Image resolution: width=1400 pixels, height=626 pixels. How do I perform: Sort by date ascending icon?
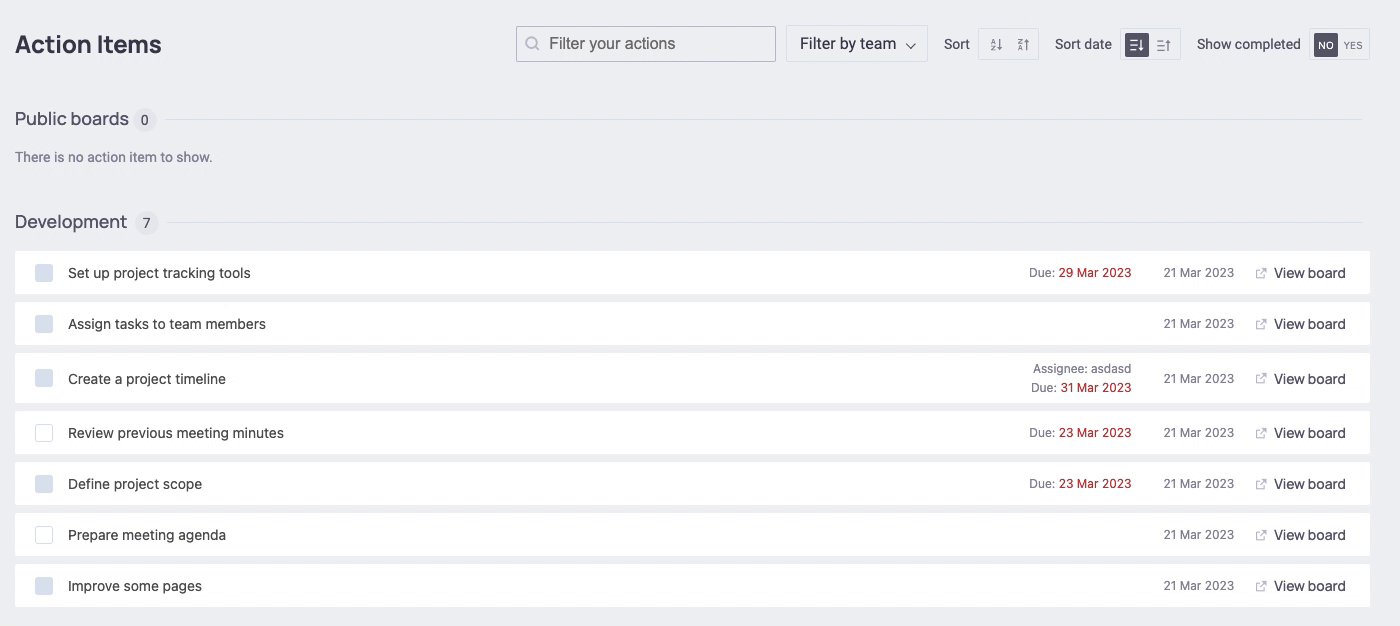point(1164,45)
